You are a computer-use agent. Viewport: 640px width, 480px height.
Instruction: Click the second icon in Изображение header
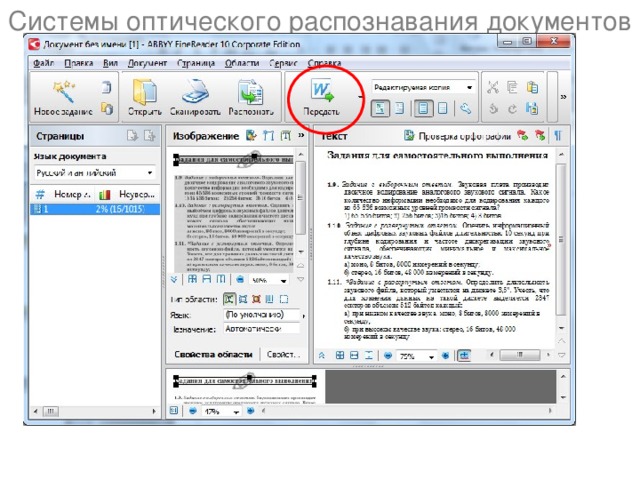[x=269, y=136]
